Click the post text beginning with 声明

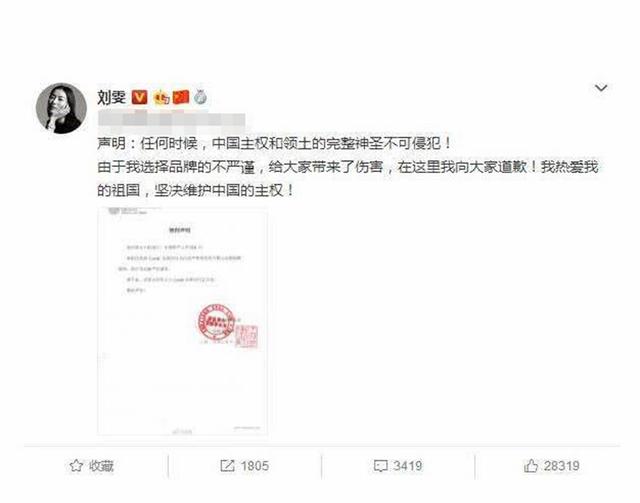coord(347,167)
